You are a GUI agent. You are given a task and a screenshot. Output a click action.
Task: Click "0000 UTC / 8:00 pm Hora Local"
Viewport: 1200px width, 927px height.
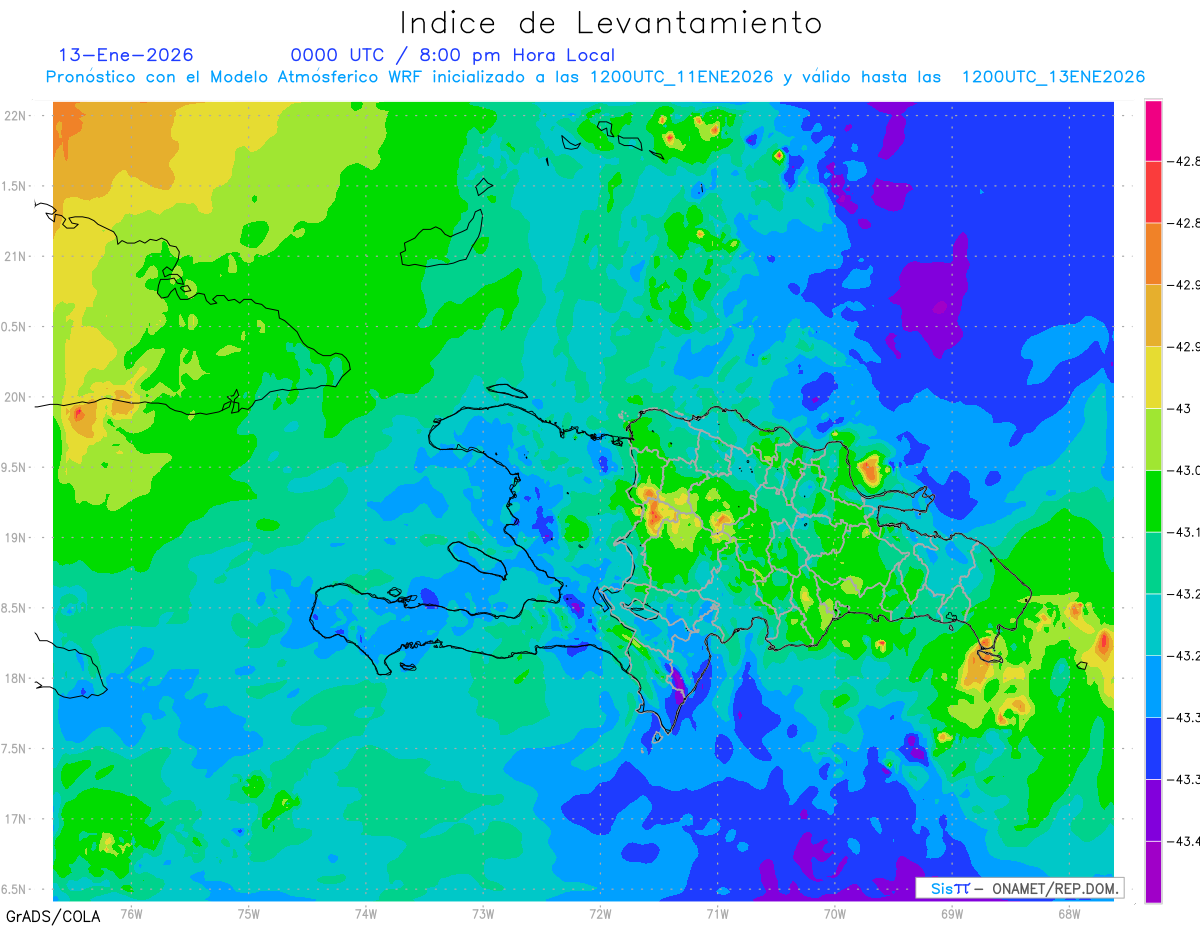[x=452, y=55]
